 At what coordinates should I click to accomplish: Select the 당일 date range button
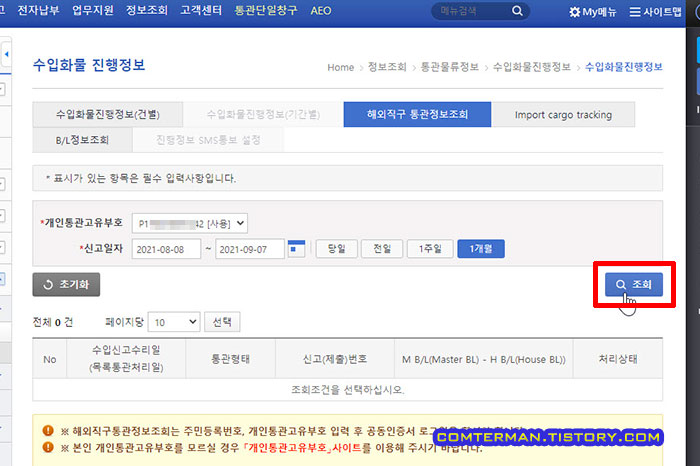click(337, 249)
